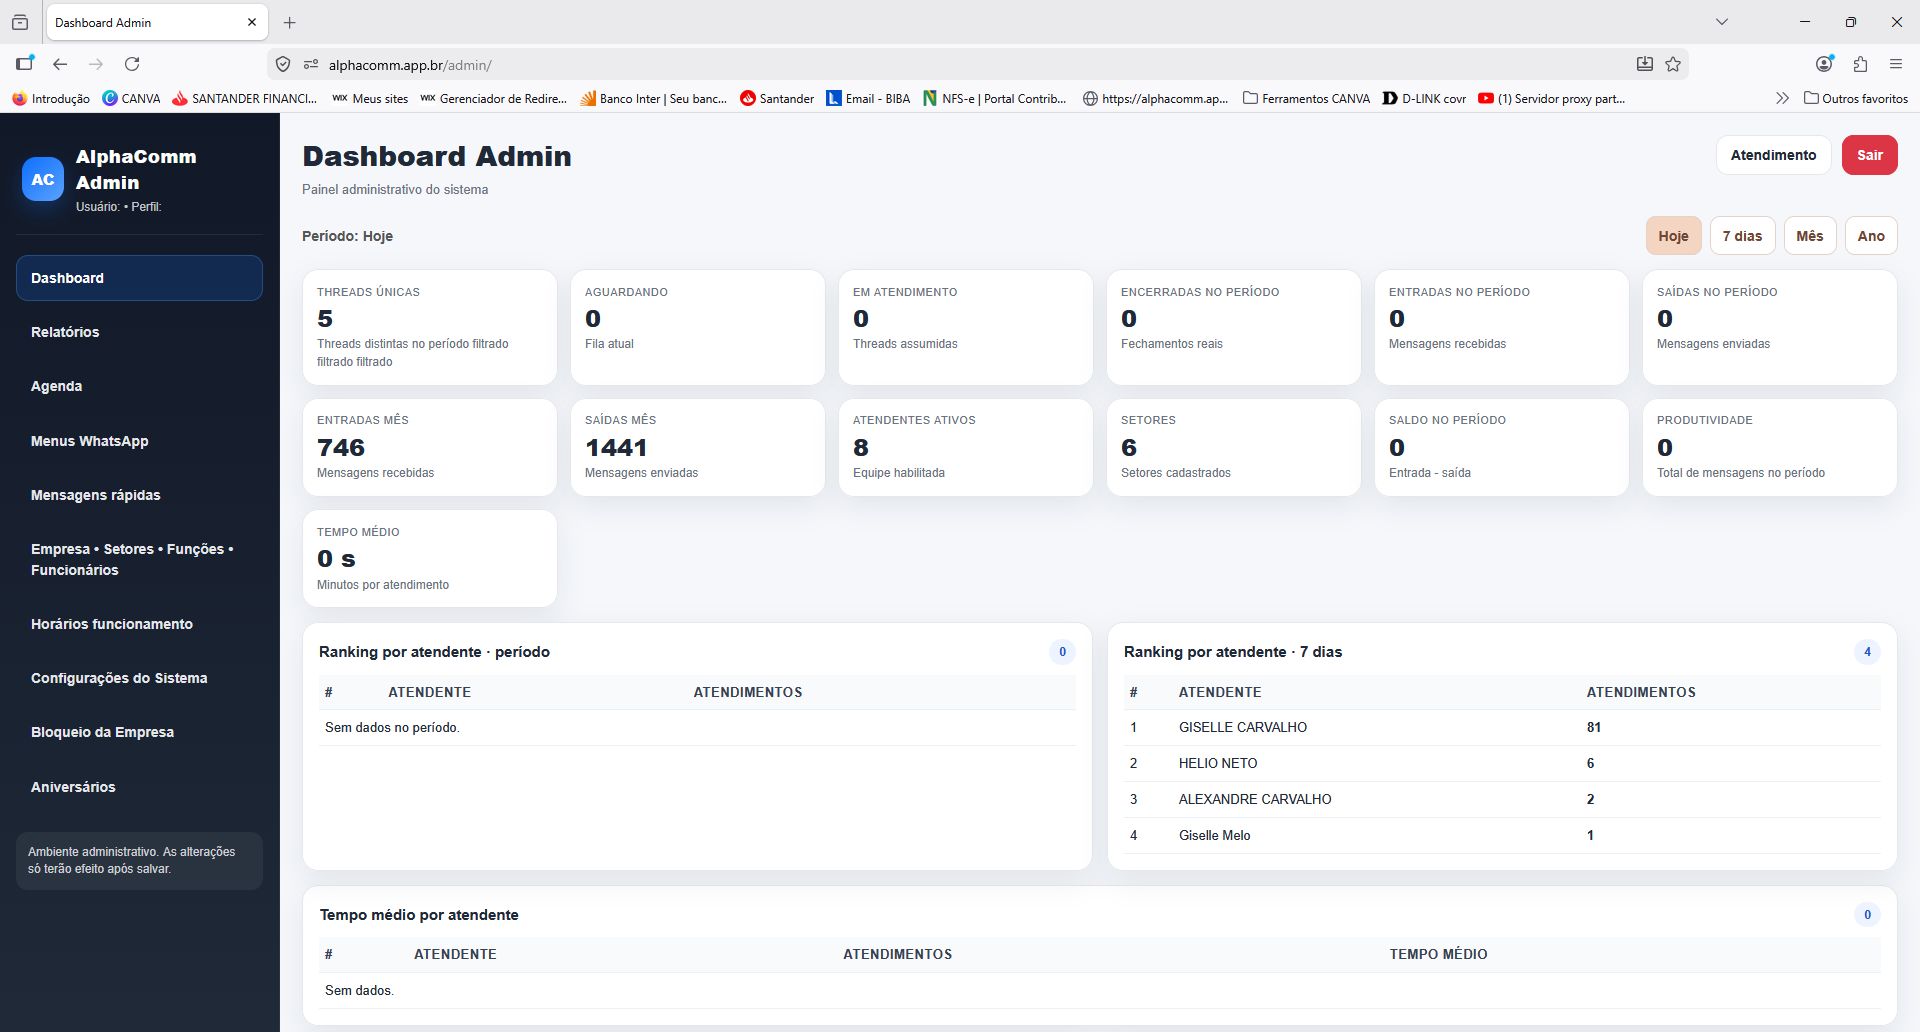Image resolution: width=1920 pixels, height=1032 pixels.
Task: Expand the hidden bookmarks overflow chevron
Action: 1782,98
